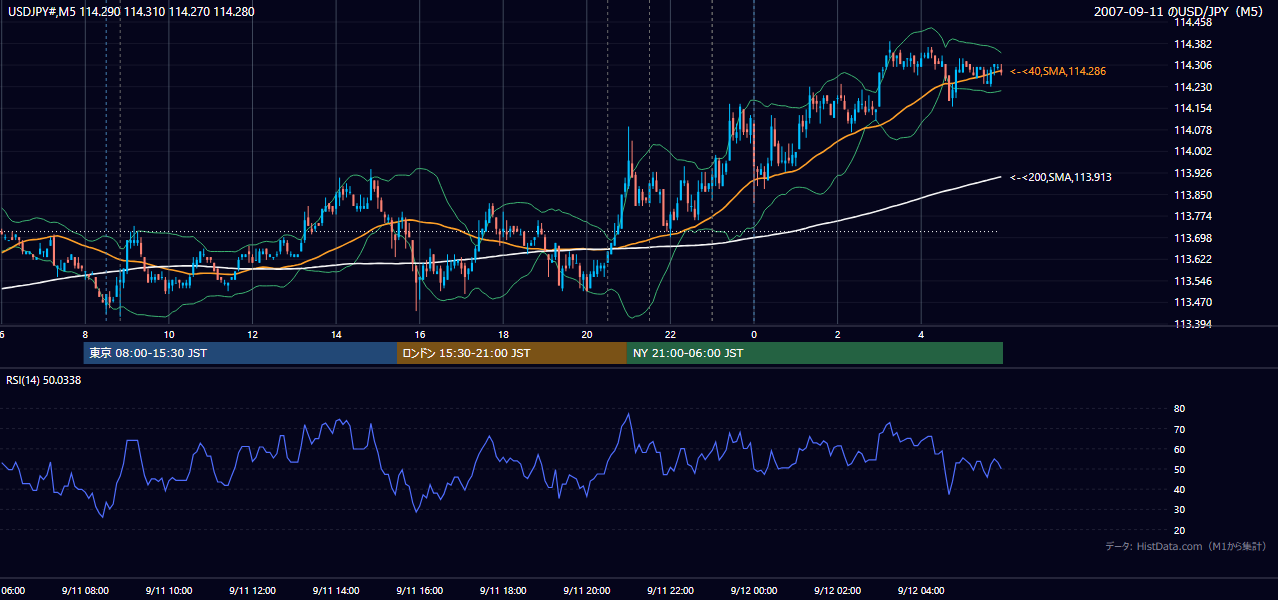Click hour tick 22 under price chart
1278x600 pixels.
(x=670, y=334)
